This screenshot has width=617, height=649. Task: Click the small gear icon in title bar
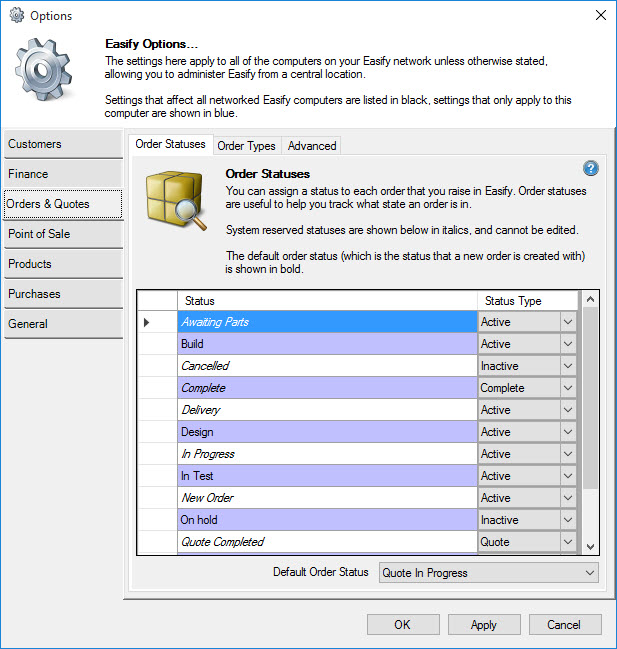point(16,16)
